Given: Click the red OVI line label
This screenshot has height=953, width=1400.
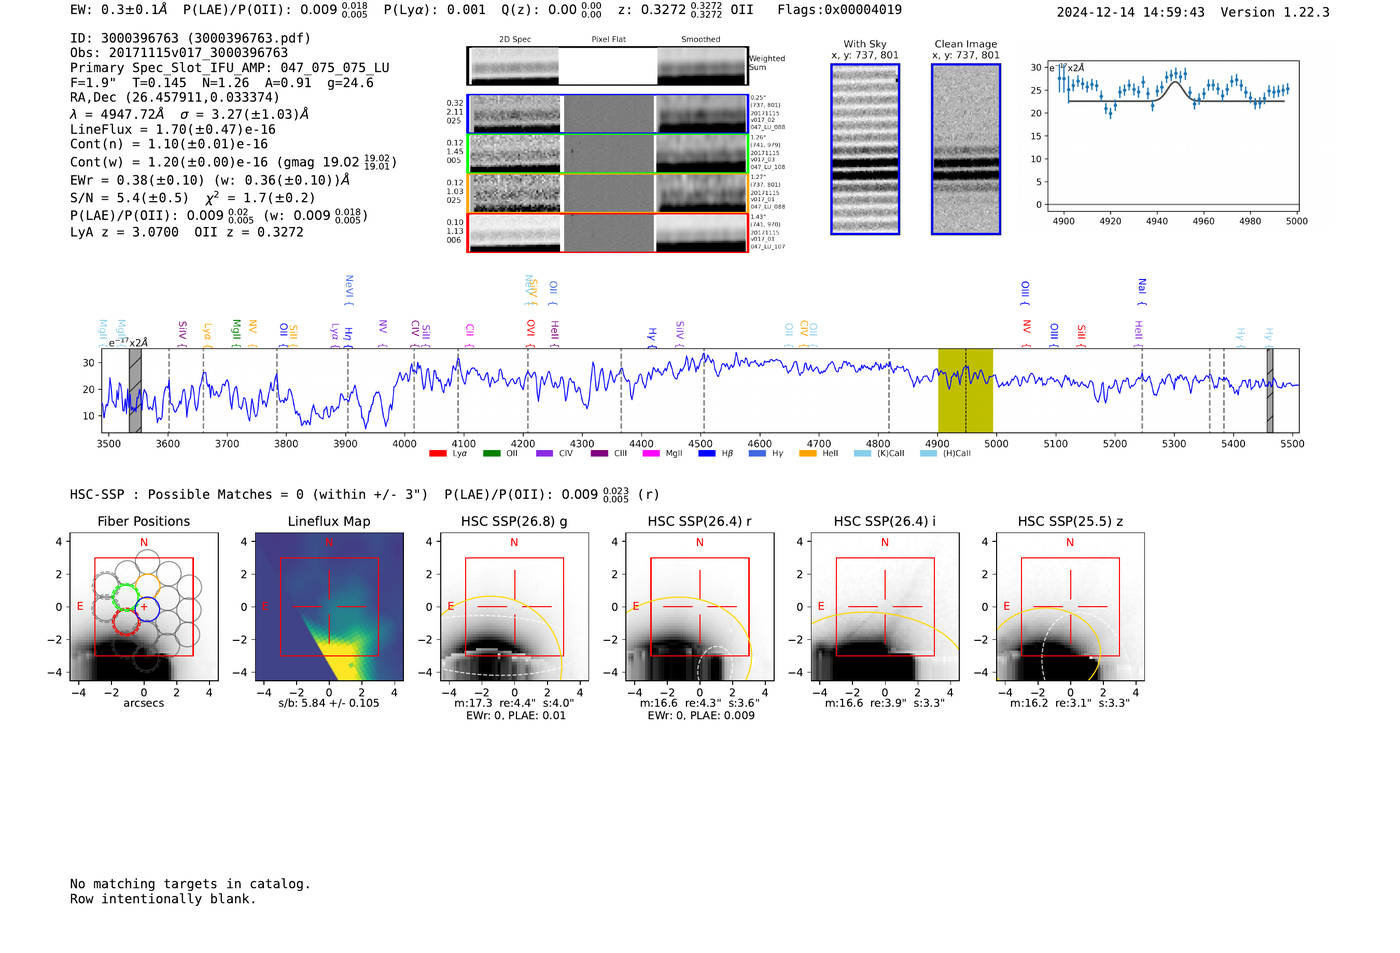Looking at the screenshot, I should [531, 334].
